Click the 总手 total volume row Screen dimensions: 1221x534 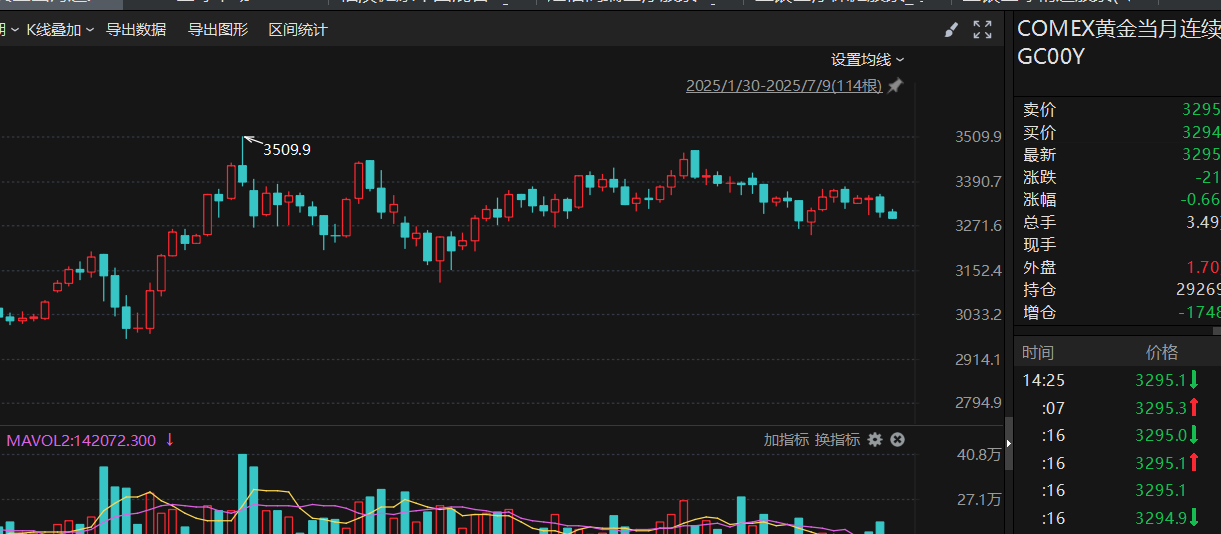pyautogui.click(x=1120, y=222)
